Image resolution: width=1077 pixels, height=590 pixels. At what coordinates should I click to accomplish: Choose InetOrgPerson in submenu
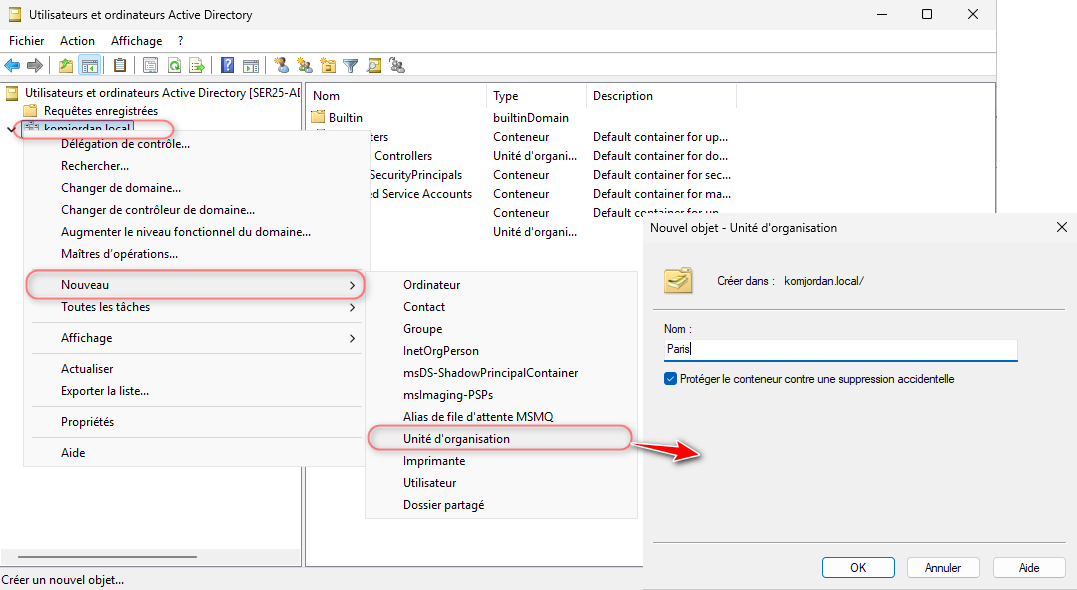point(441,351)
